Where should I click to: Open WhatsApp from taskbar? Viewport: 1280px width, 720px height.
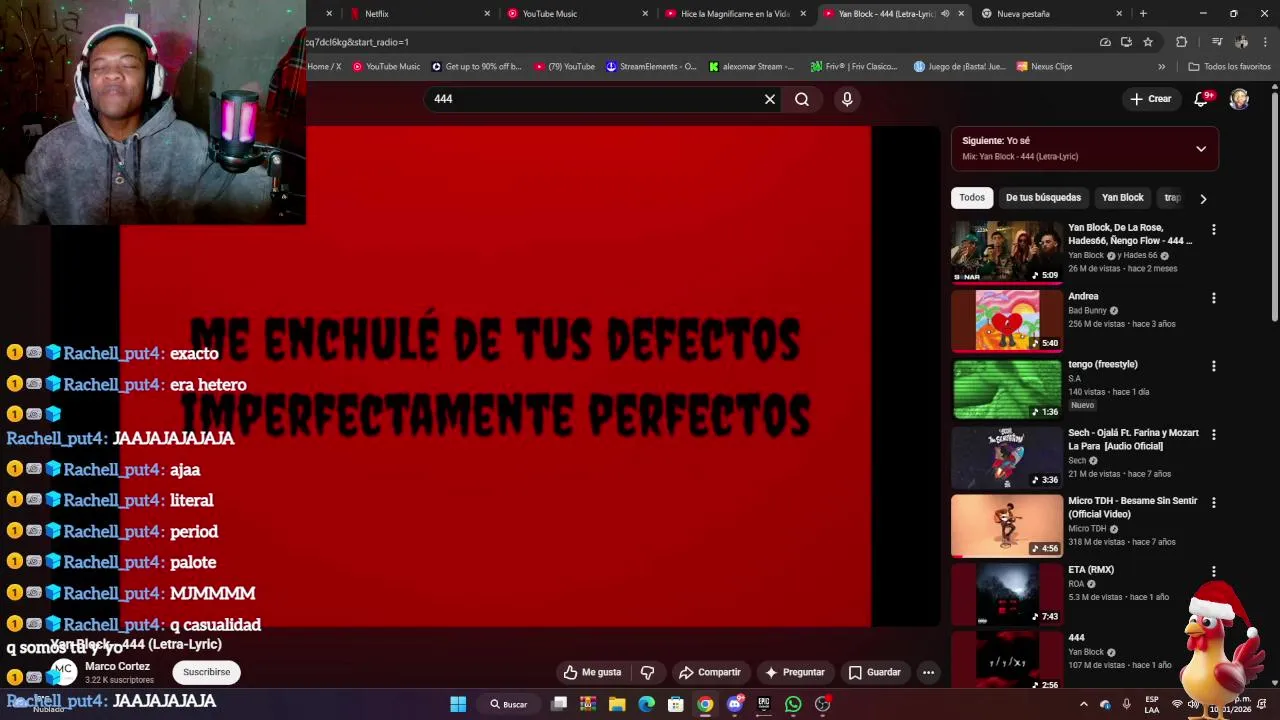coord(793,704)
